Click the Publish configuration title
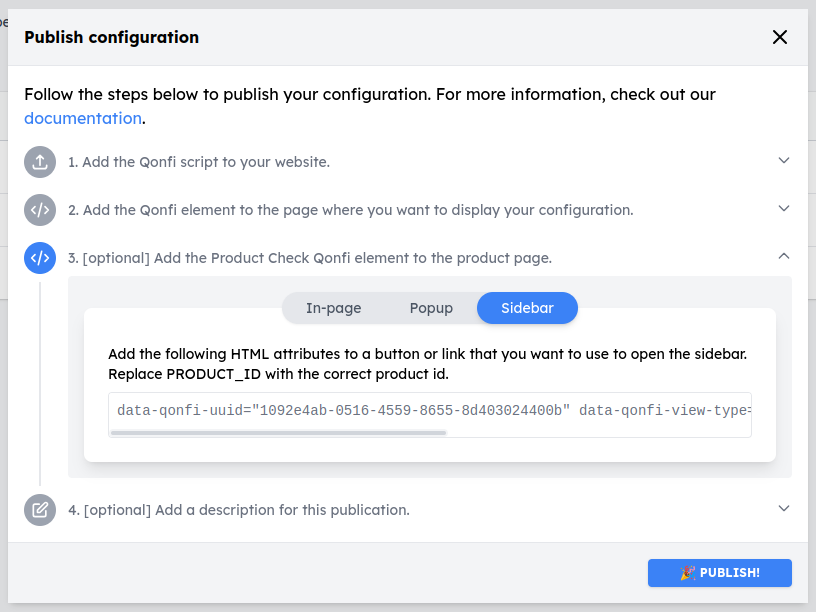Viewport: 816px width, 612px height. (111, 37)
